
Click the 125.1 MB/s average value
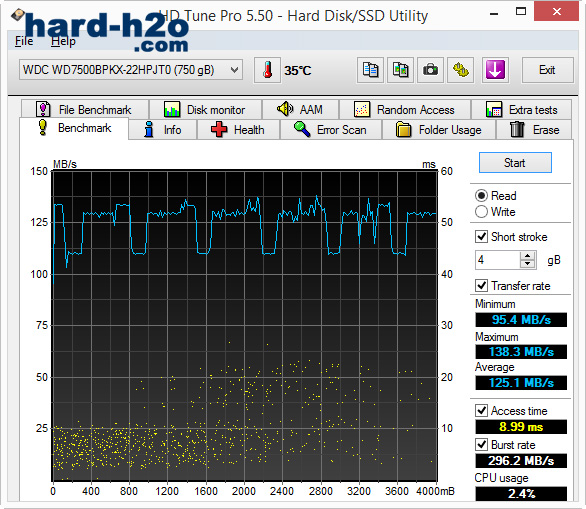(521, 383)
